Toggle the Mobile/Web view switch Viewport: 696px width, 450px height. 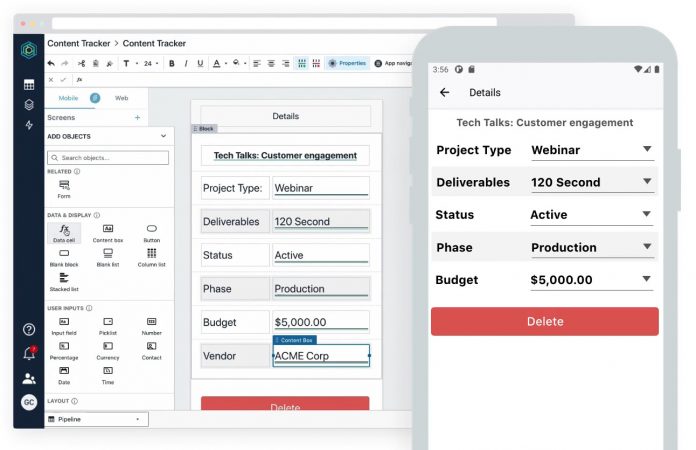pyautogui.click(x=95, y=98)
